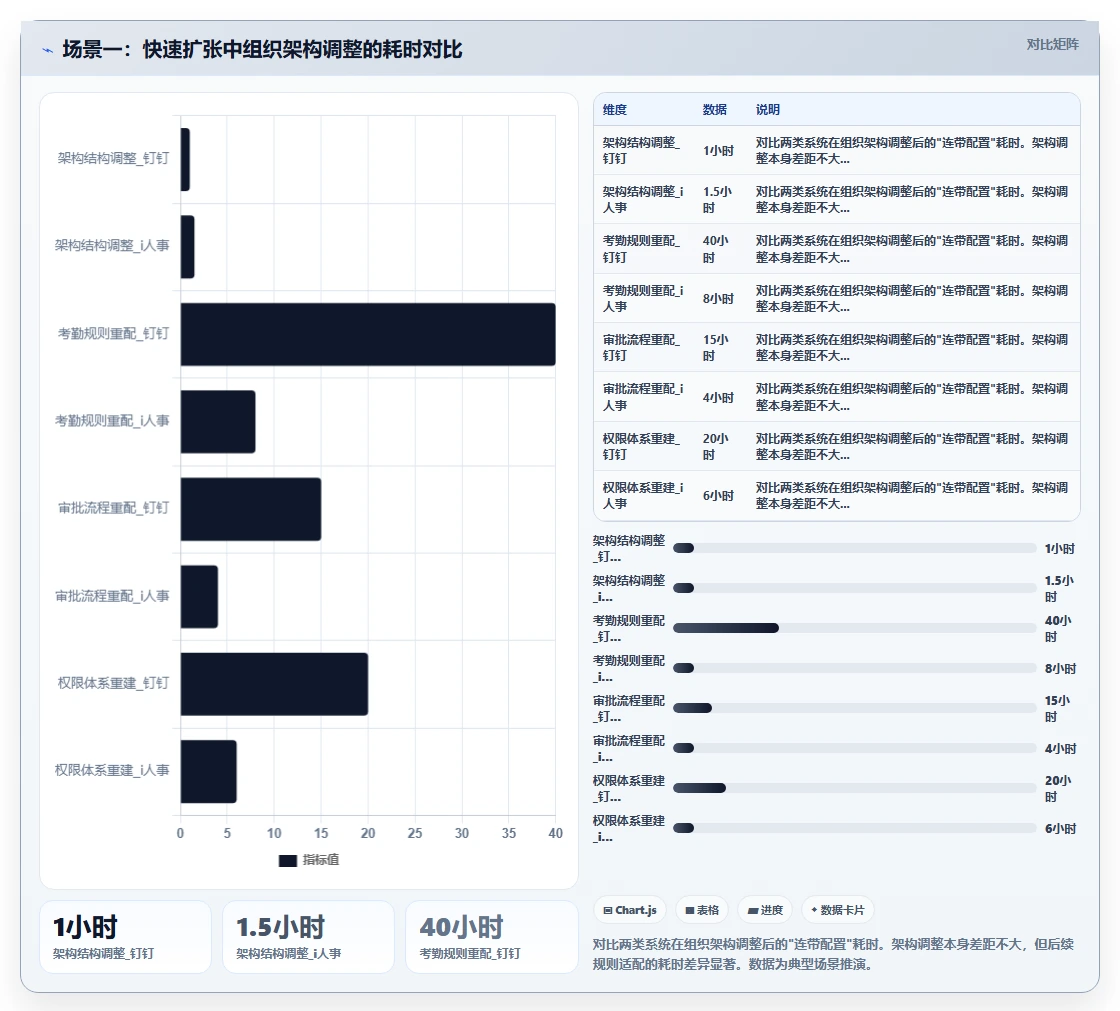Click the 15小时 progress bar
1120x1011 pixels.
(x=854, y=708)
